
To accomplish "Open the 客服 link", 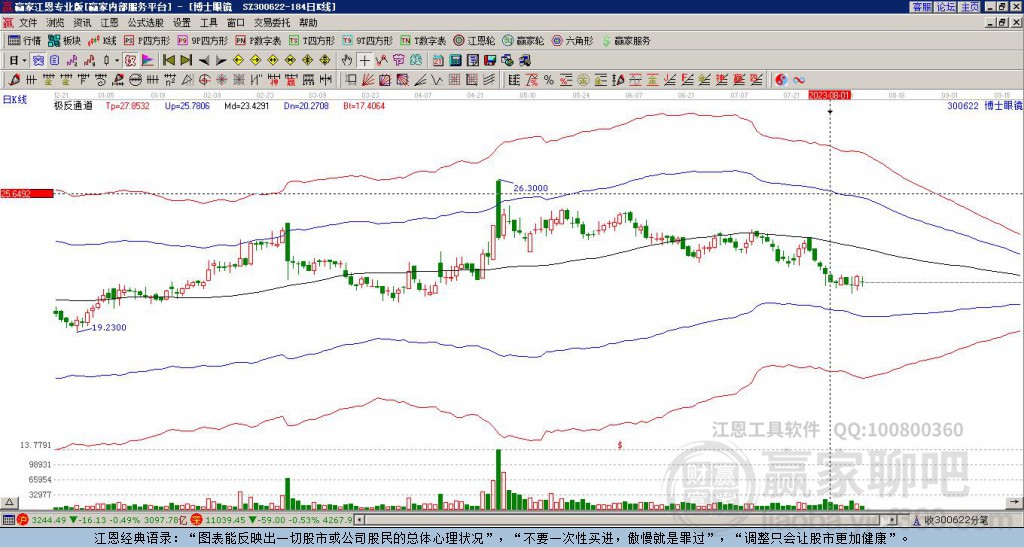I will [922, 7].
